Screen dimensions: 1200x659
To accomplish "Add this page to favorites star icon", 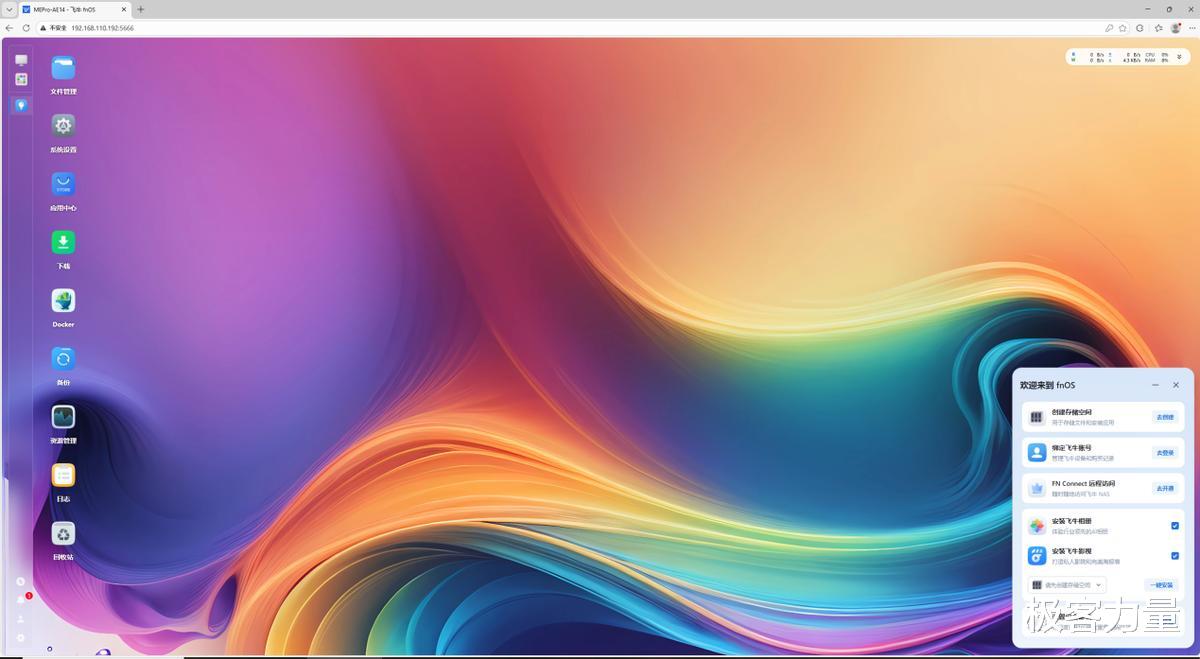I will 1123,28.
